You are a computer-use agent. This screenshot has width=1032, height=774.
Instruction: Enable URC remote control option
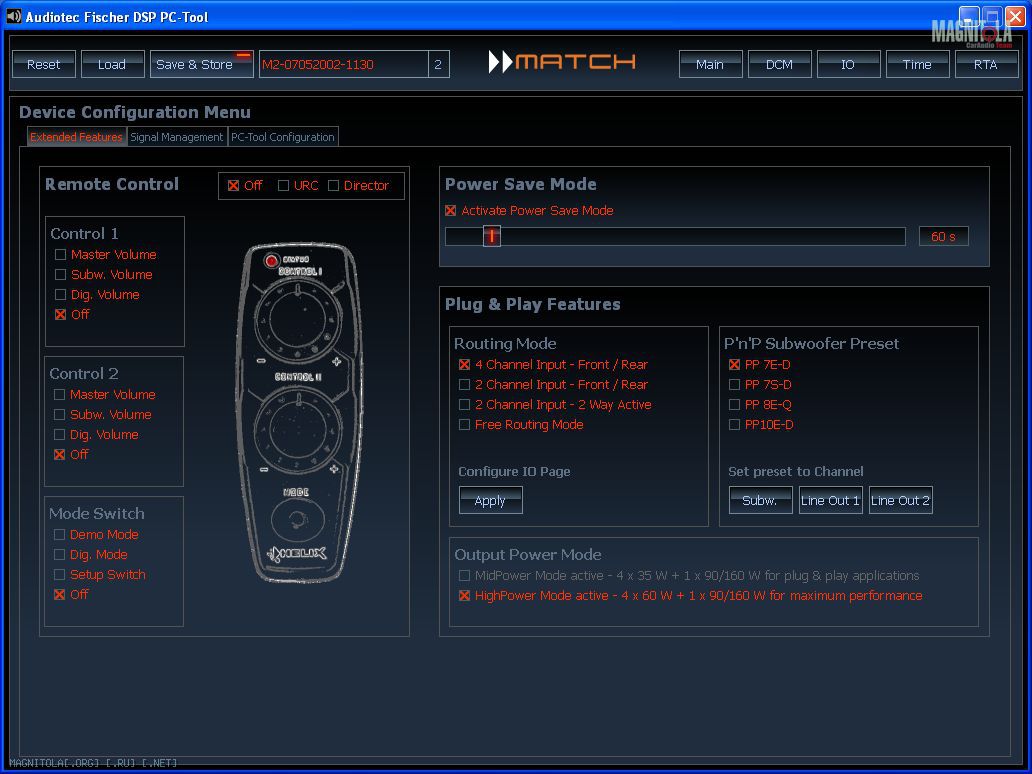coord(284,186)
